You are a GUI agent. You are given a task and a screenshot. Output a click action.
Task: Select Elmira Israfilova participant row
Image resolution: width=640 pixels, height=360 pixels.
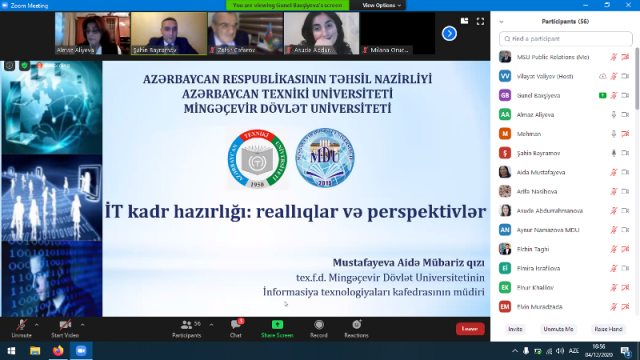[565, 268]
